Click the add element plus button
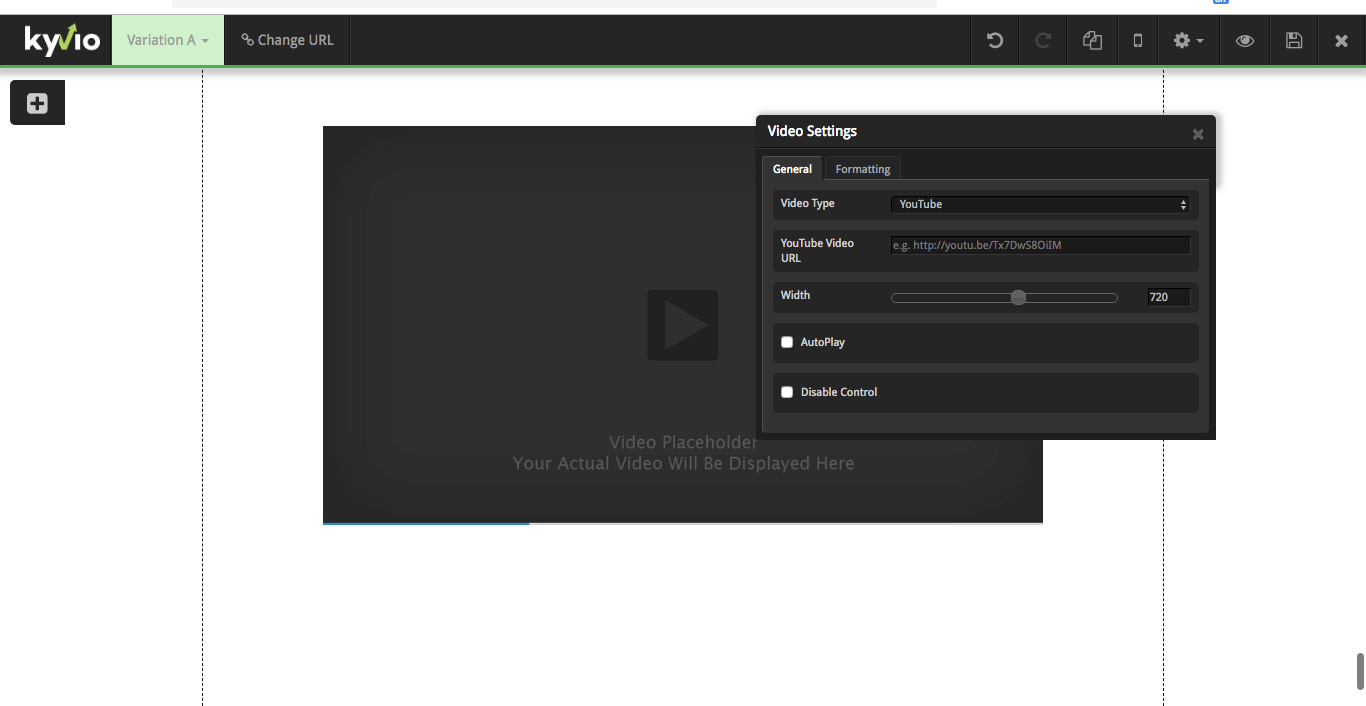The image size is (1366, 706). coord(37,103)
